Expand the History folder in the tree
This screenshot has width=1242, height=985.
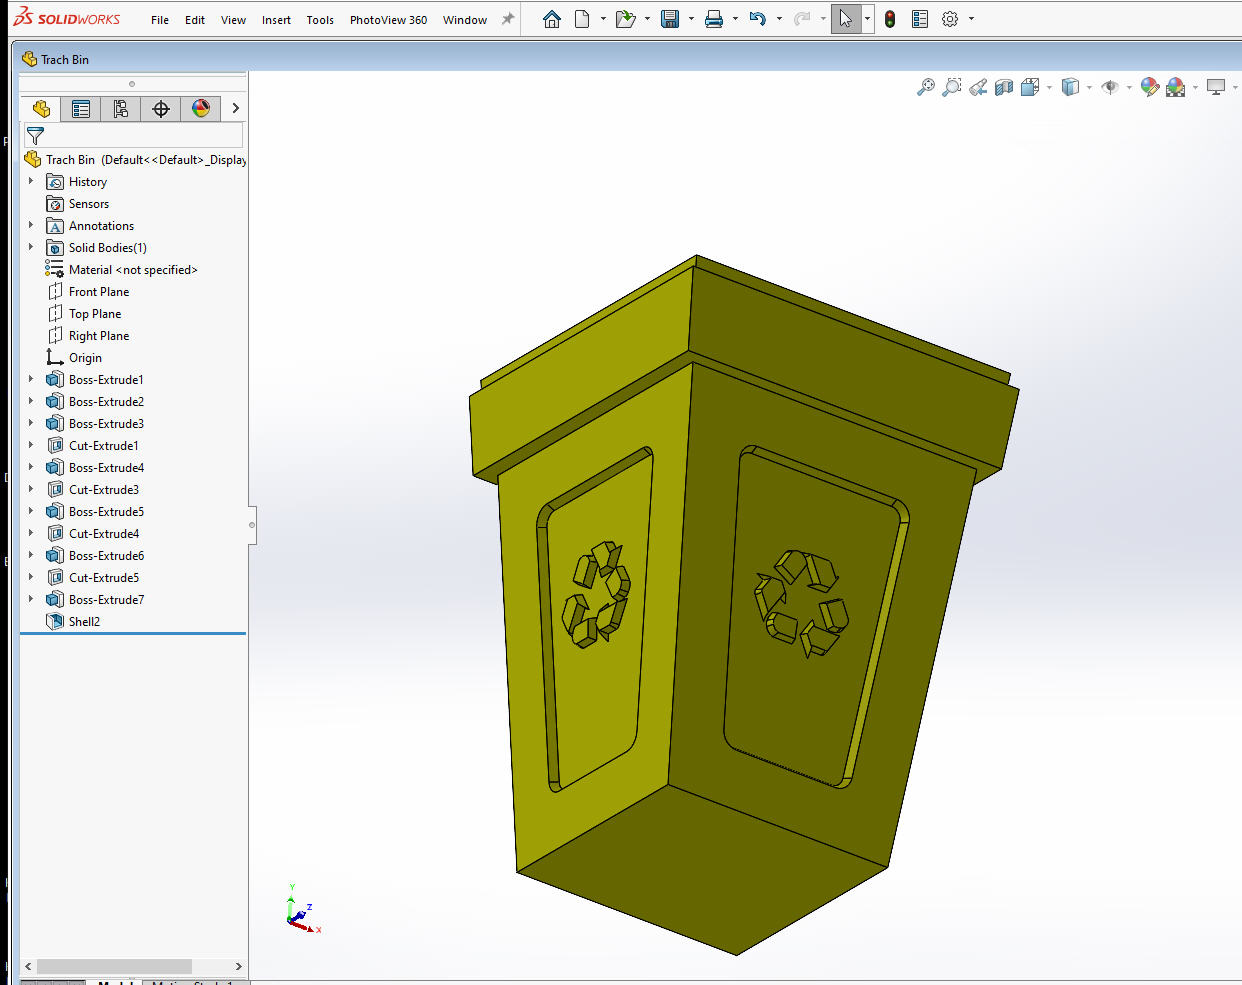(31, 182)
